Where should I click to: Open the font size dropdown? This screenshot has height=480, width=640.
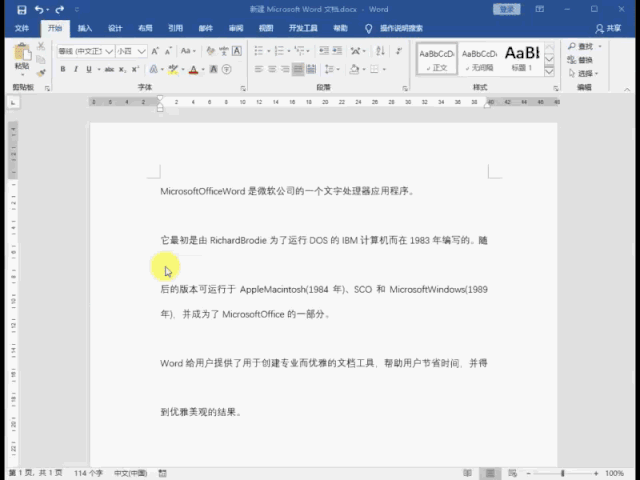point(141,51)
